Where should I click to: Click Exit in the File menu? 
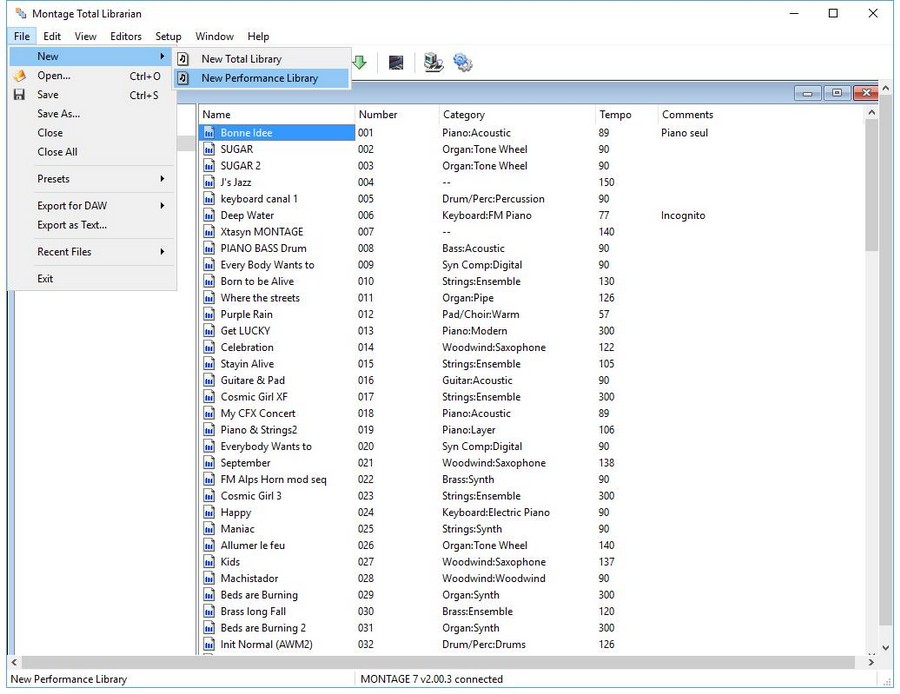(45, 279)
